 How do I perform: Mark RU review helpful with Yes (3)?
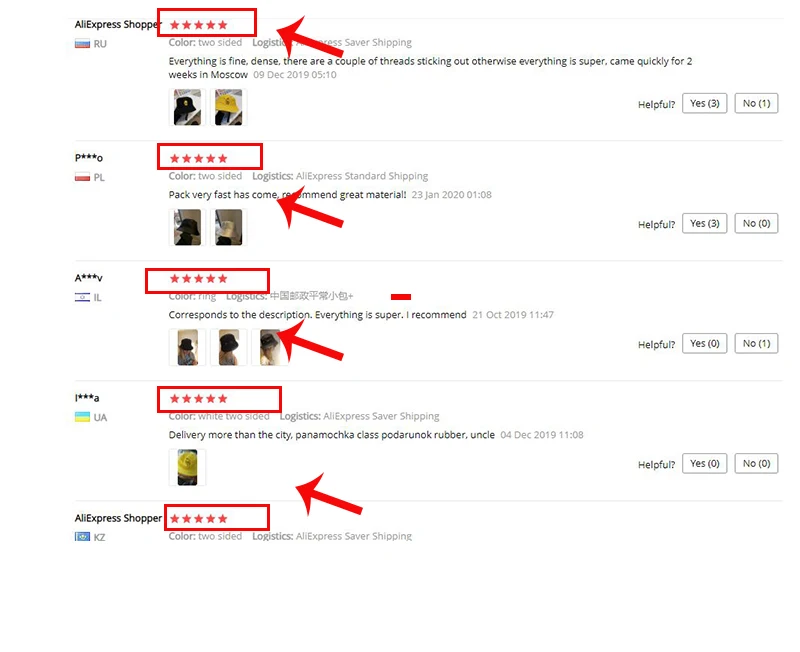[x=705, y=104]
